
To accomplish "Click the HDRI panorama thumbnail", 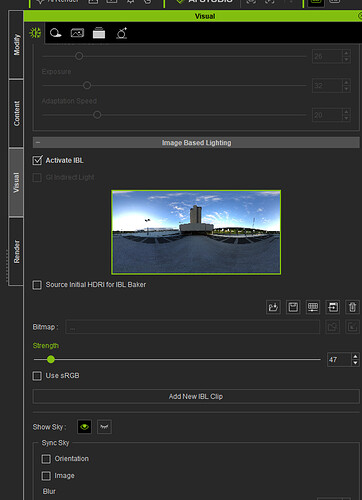I will pos(196,232).
